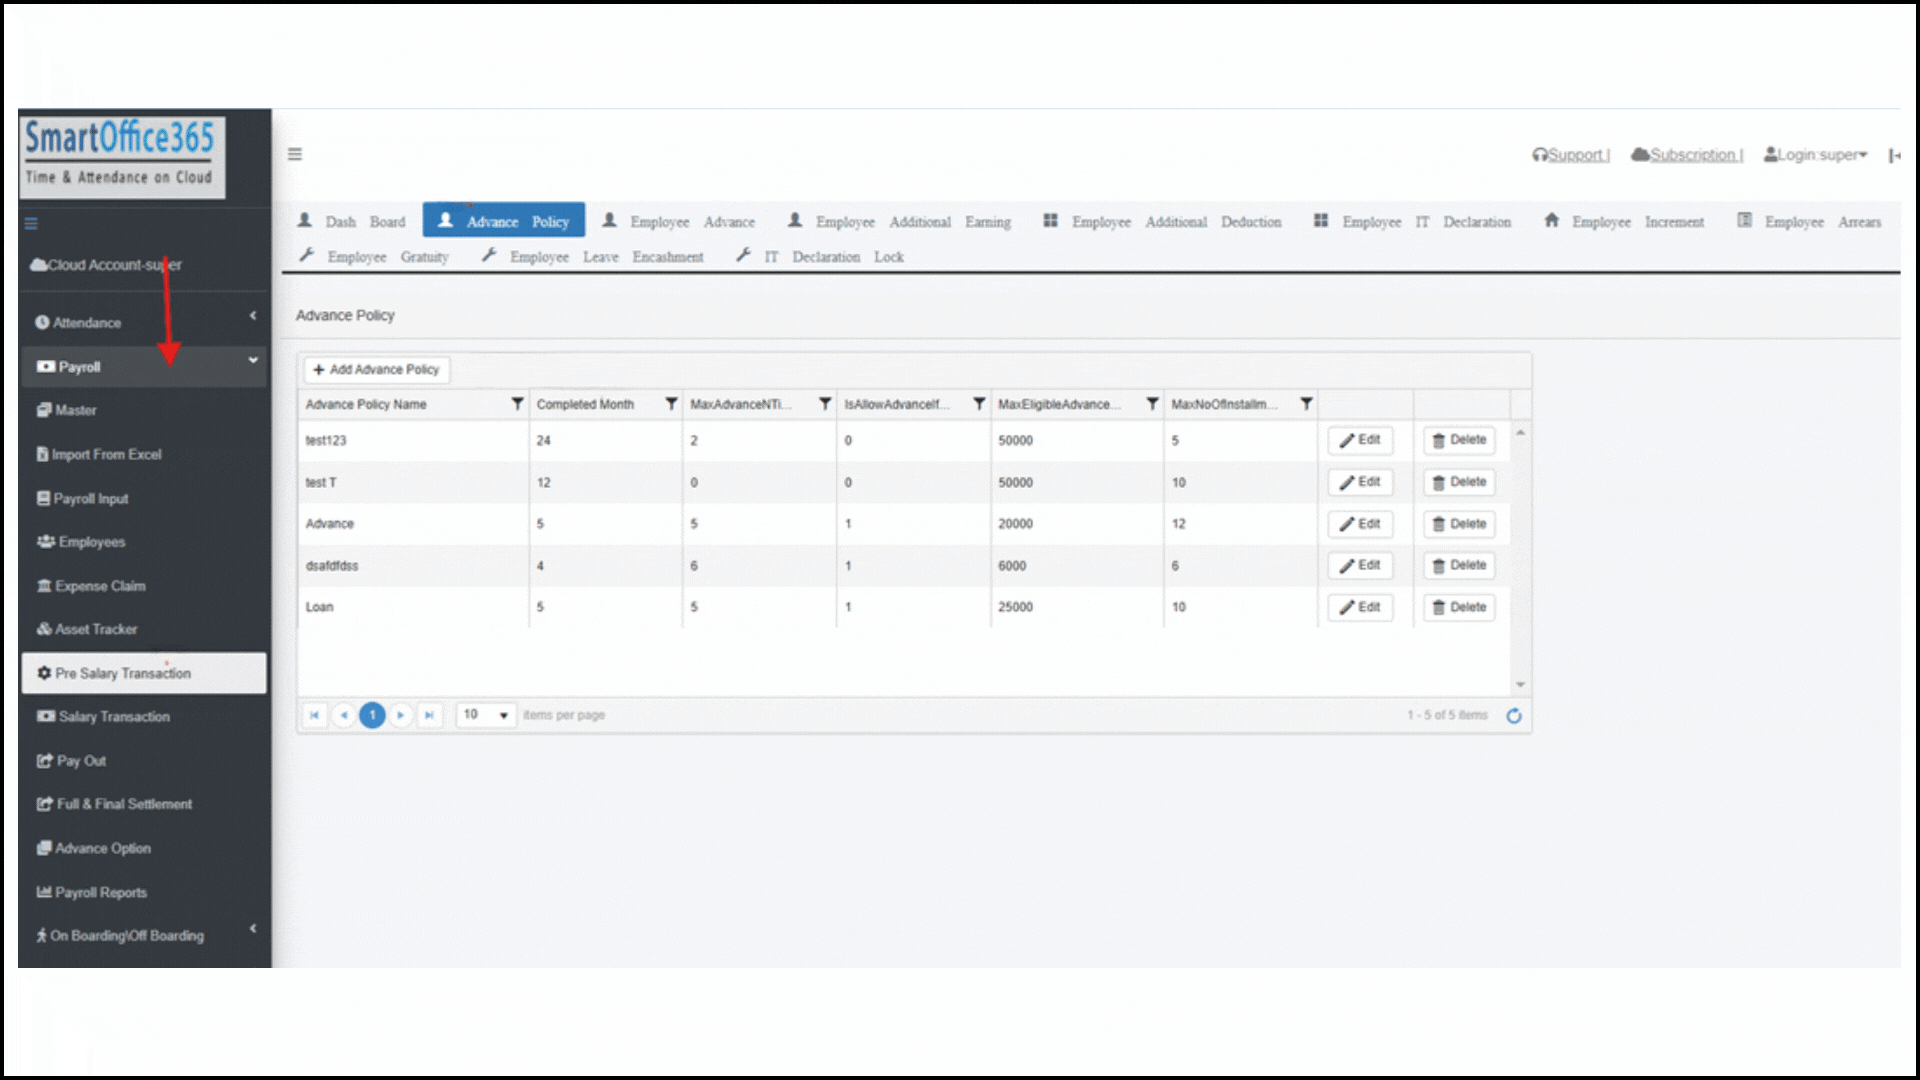Screen dimensions: 1920x1080
Task: Open Payroll Input in sidebar
Action: pos(82,498)
